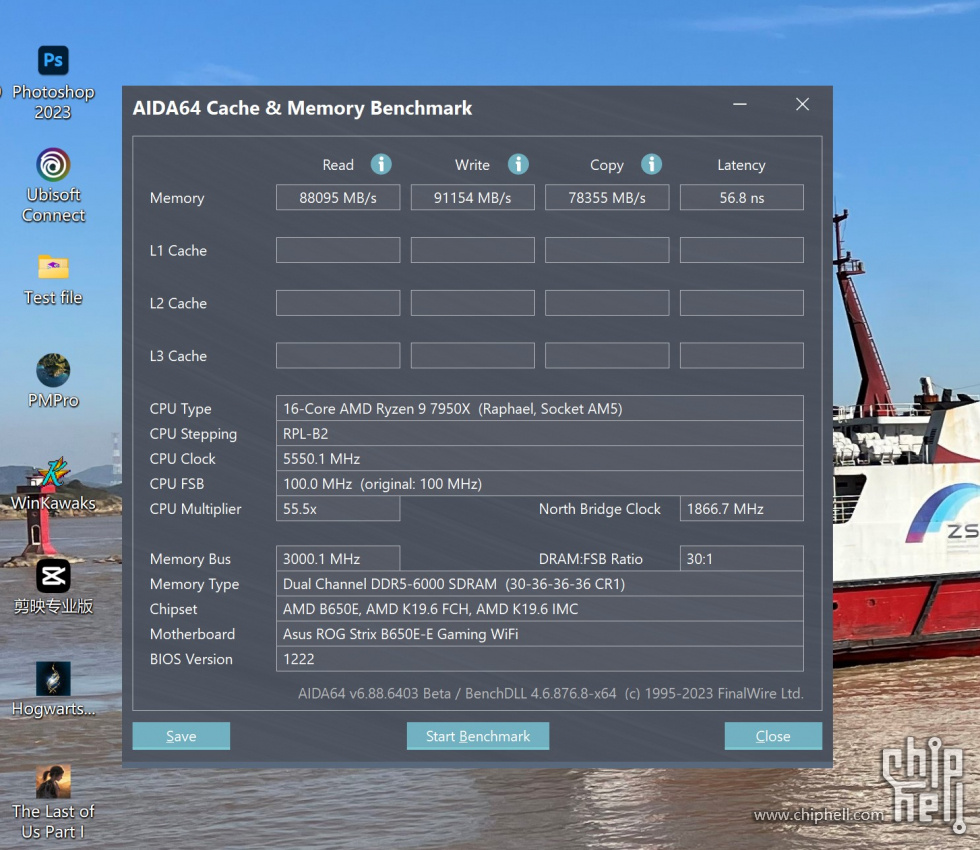This screenshot has width=980, height=850.
Task: Click the L1 Cache Latency field
Action: [742, 250]
